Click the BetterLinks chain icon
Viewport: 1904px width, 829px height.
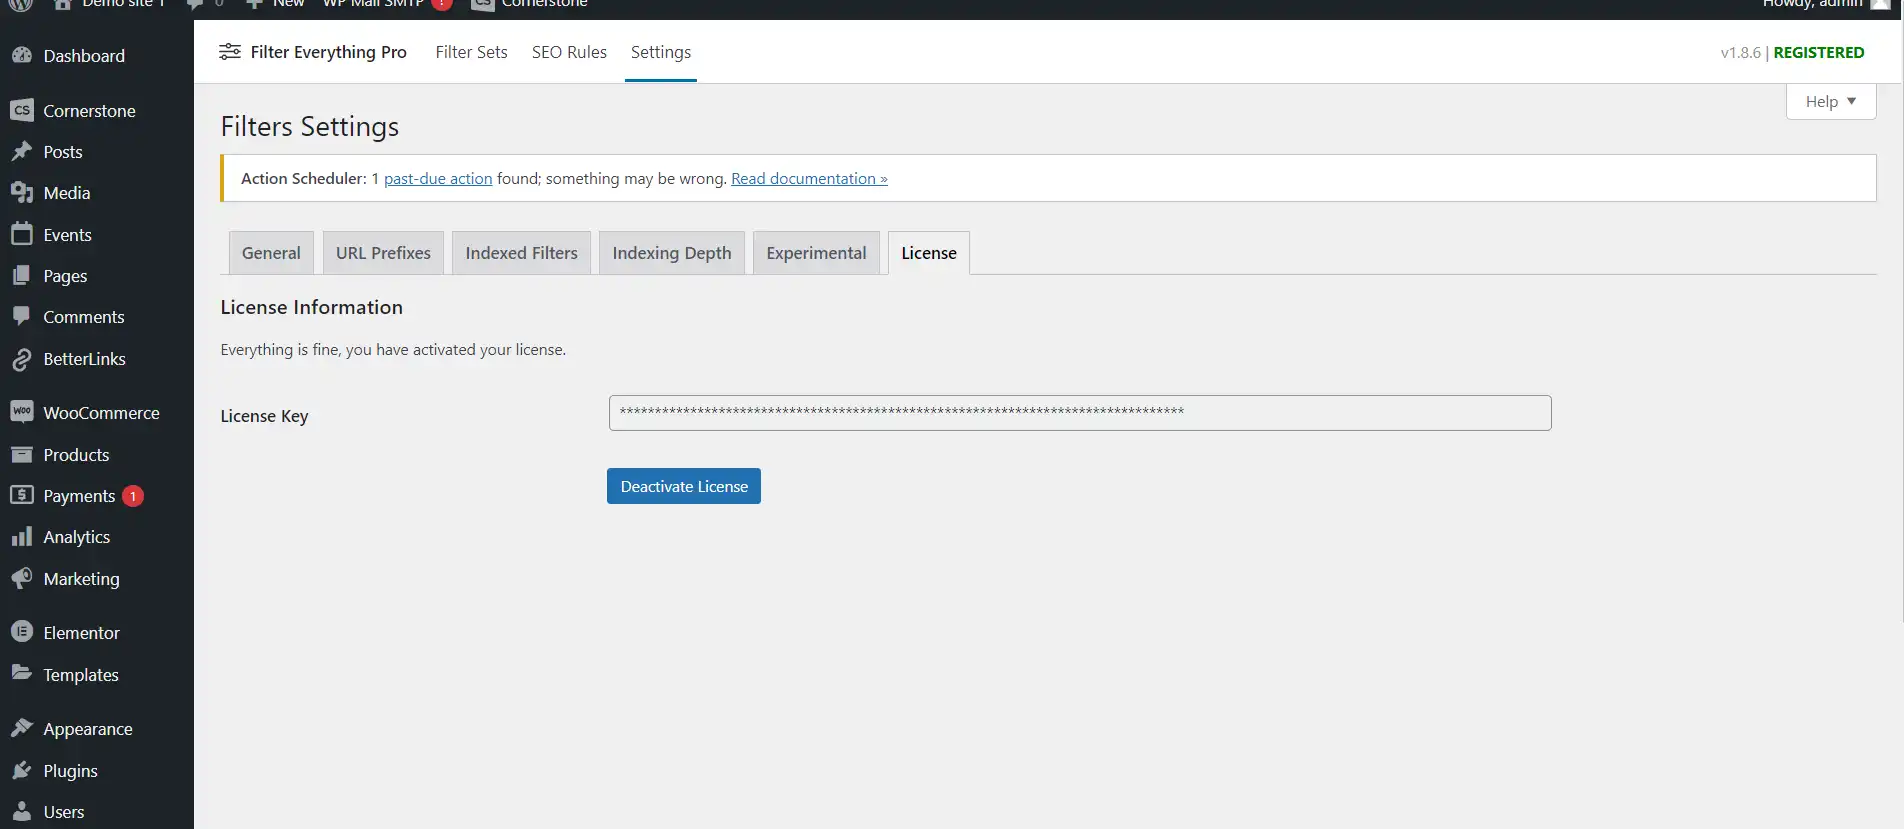(x=22, y=359)
